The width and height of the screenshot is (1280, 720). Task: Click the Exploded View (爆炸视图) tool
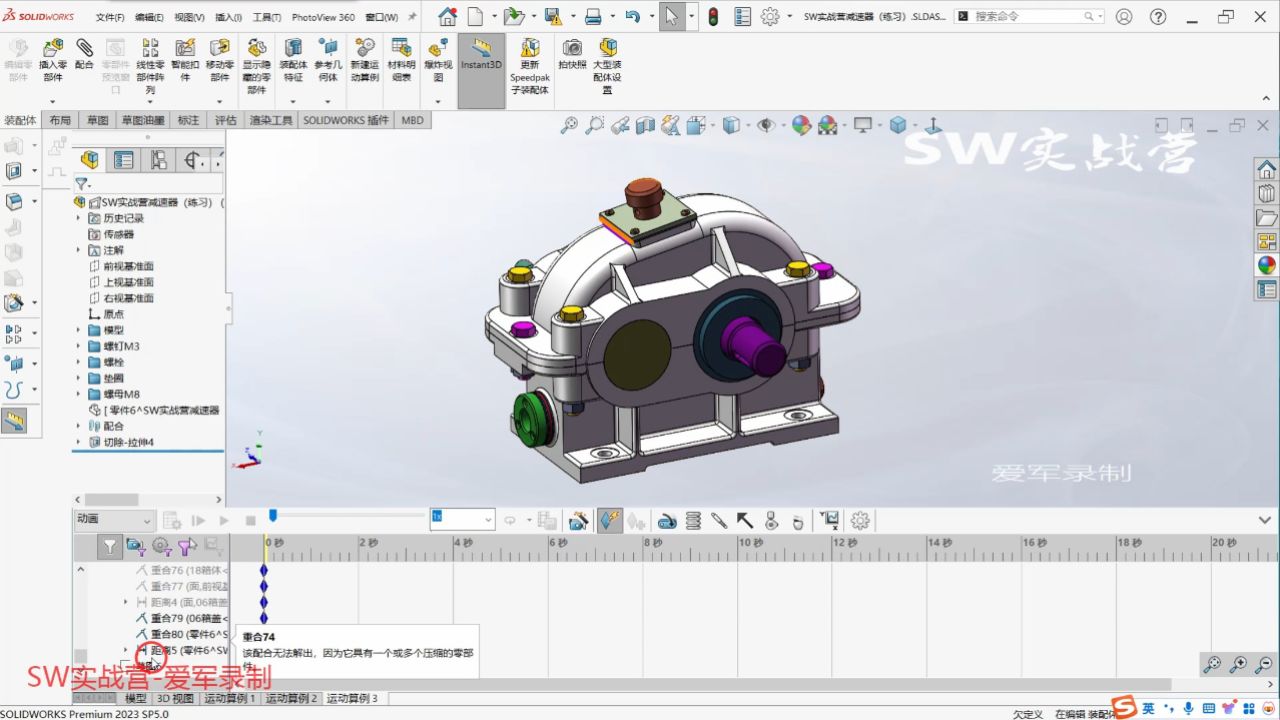pyautogui.click(x=437, y=60)
